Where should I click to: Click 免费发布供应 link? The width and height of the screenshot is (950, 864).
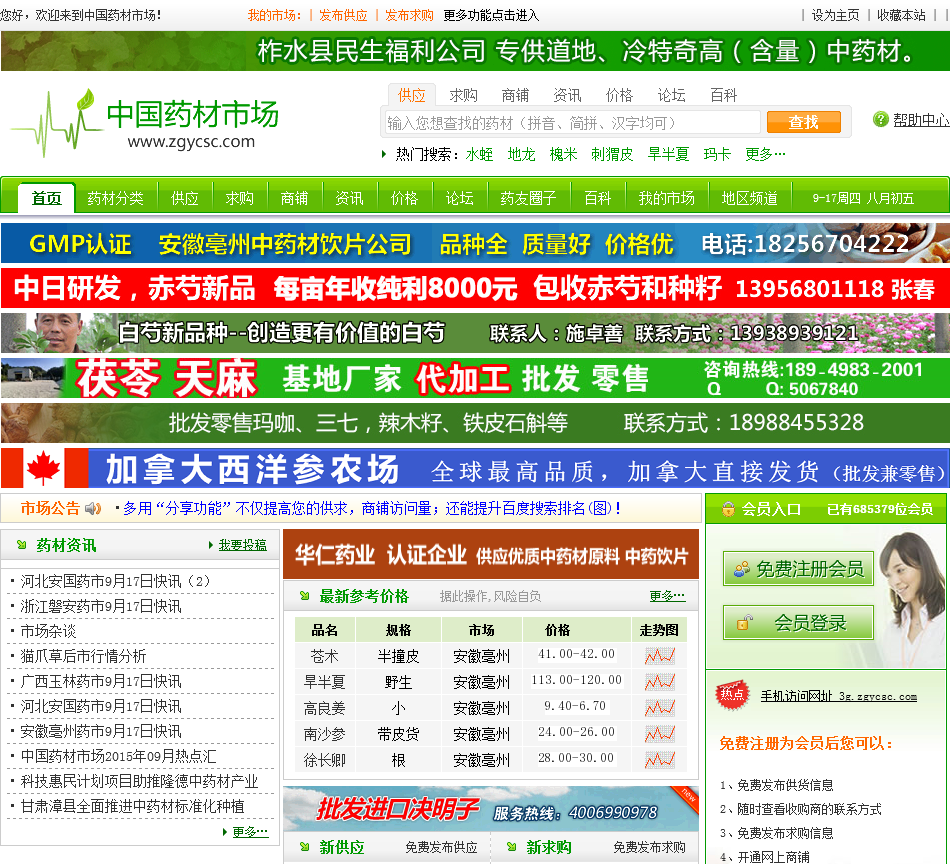coord(442,847)
